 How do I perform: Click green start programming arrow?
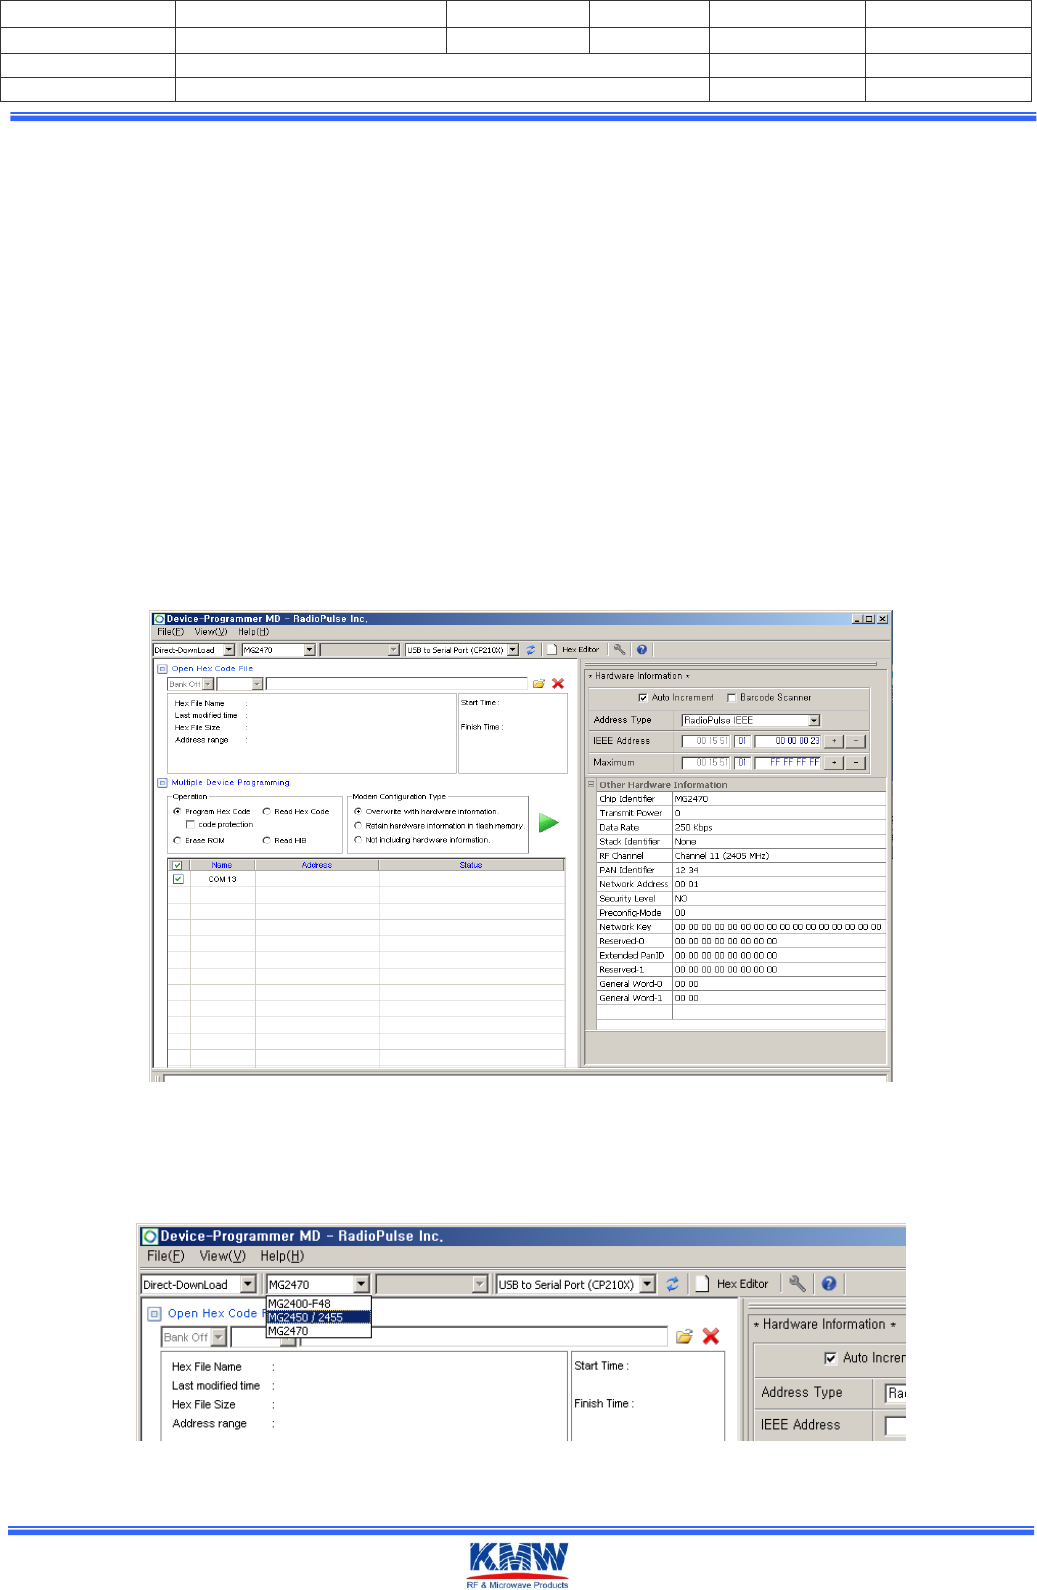coord(548,822)
